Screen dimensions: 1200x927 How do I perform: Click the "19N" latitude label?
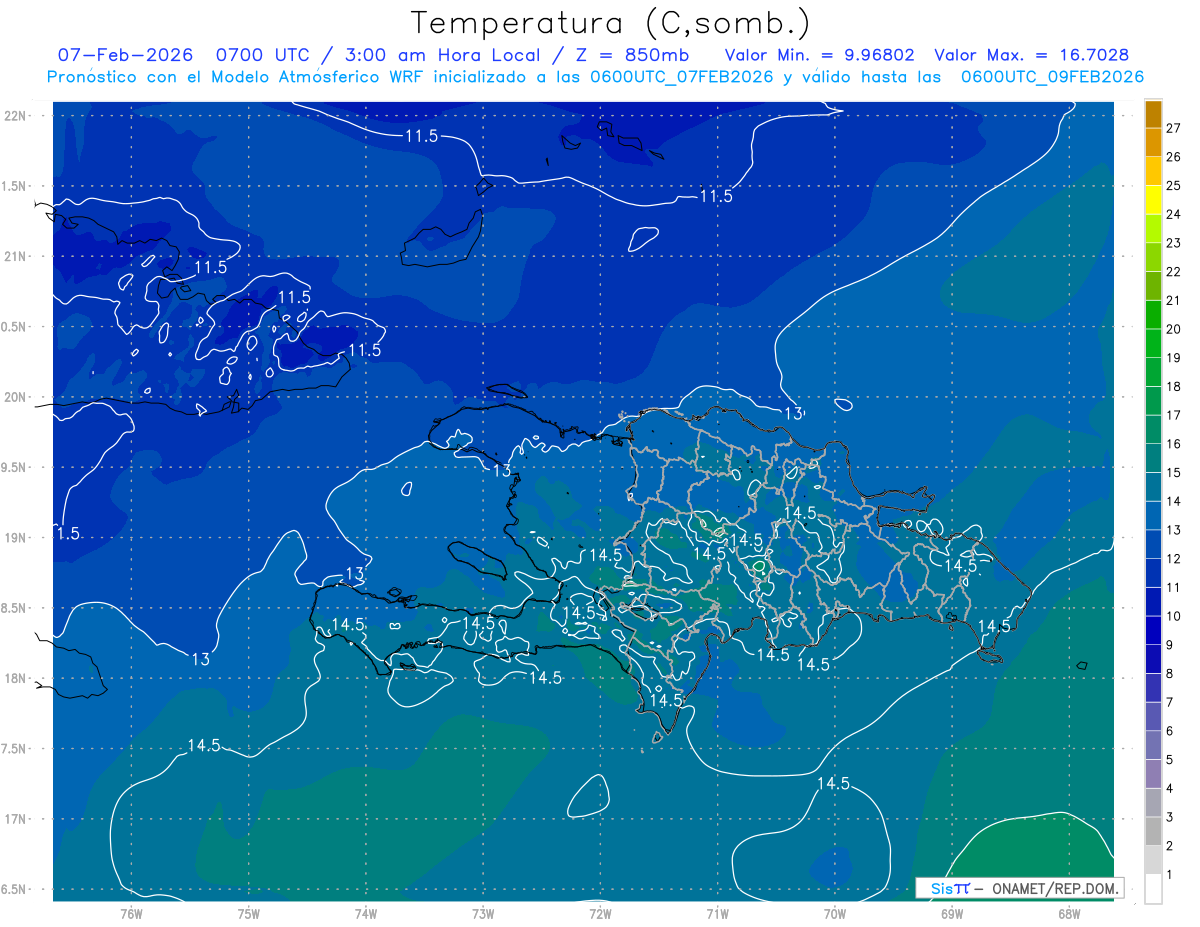[15, 537]
